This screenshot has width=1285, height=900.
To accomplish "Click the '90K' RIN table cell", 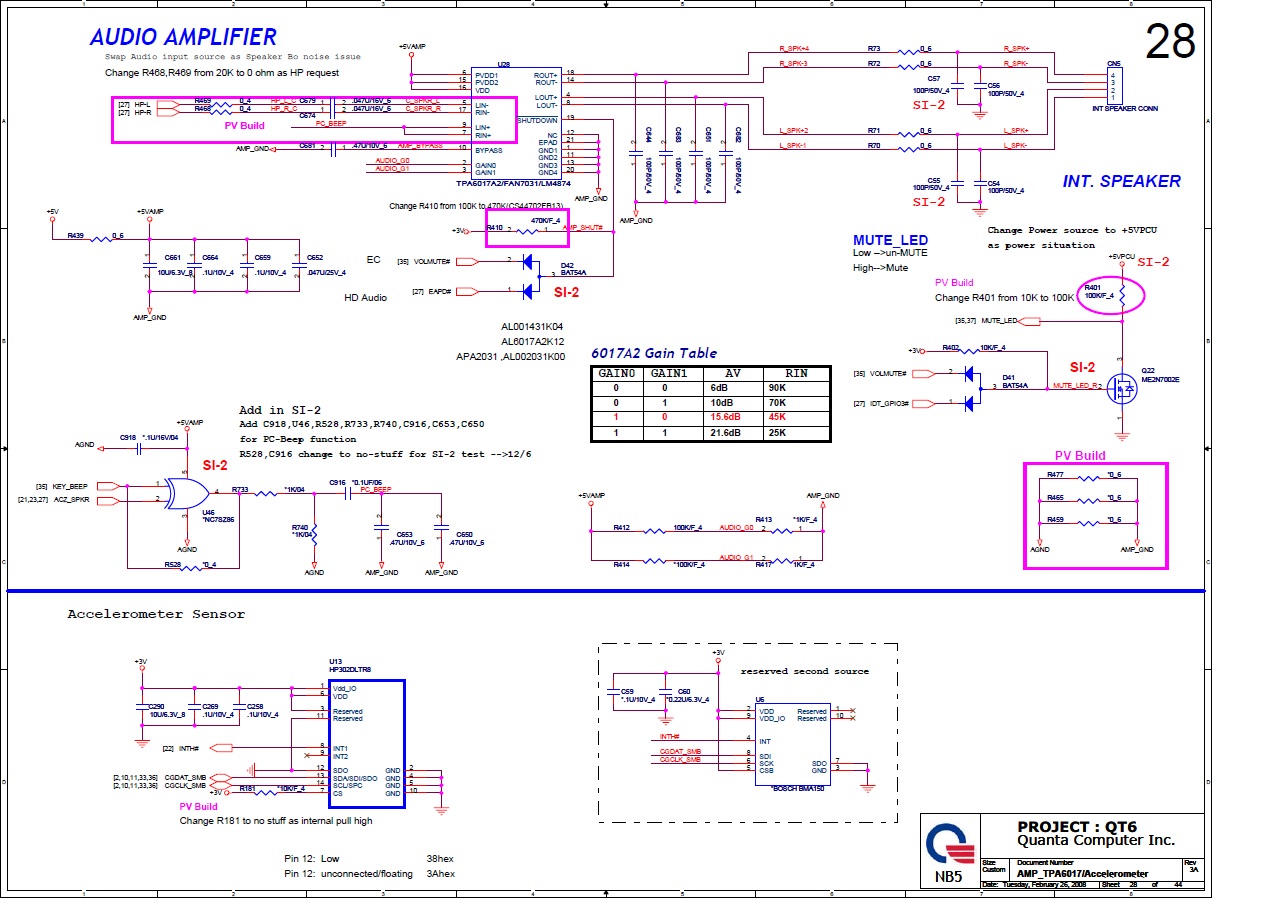I will click(x=796, y=387).
